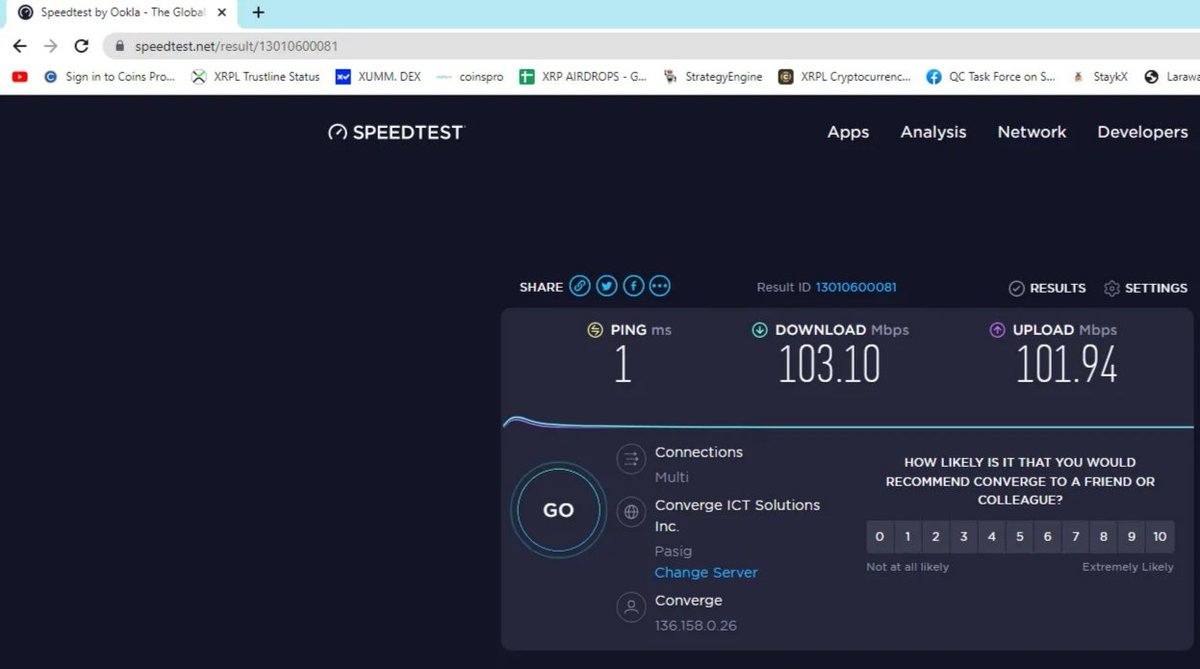The height and width of the screenshot is (669, 1200).
Task: Open the Larawa bookmark
Action: [1170, 76]
